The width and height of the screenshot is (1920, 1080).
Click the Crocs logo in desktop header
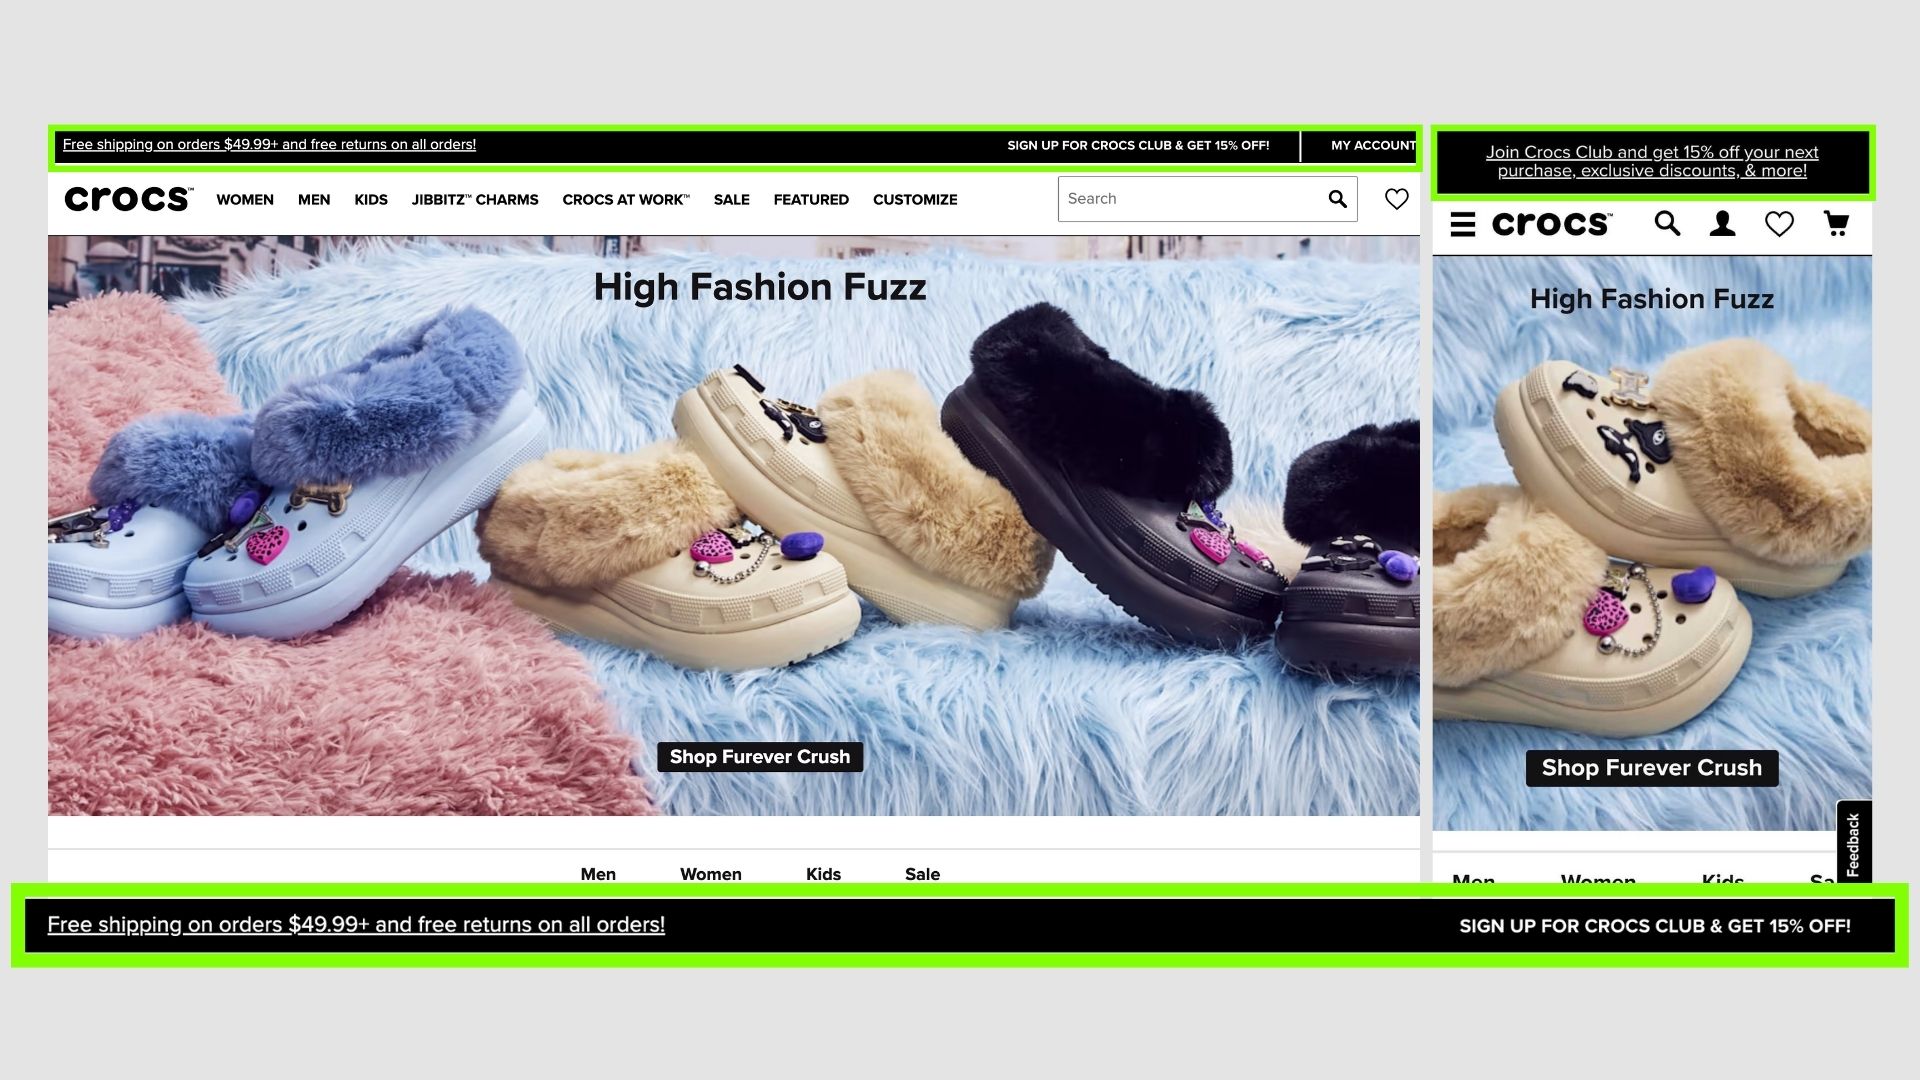coord(128,199)
